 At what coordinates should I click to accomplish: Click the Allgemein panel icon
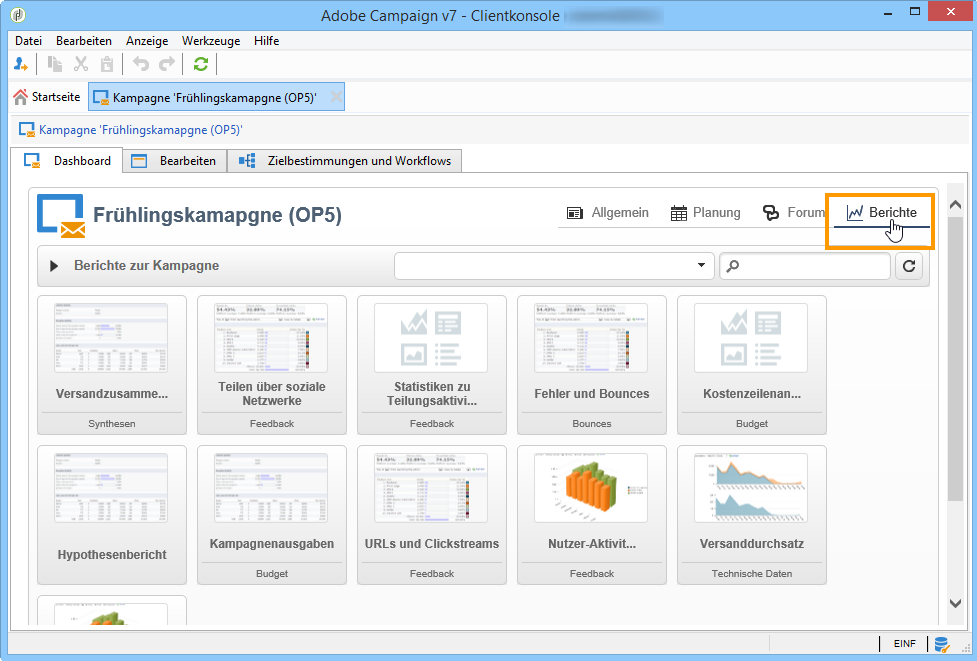click(x=574, y=213)
